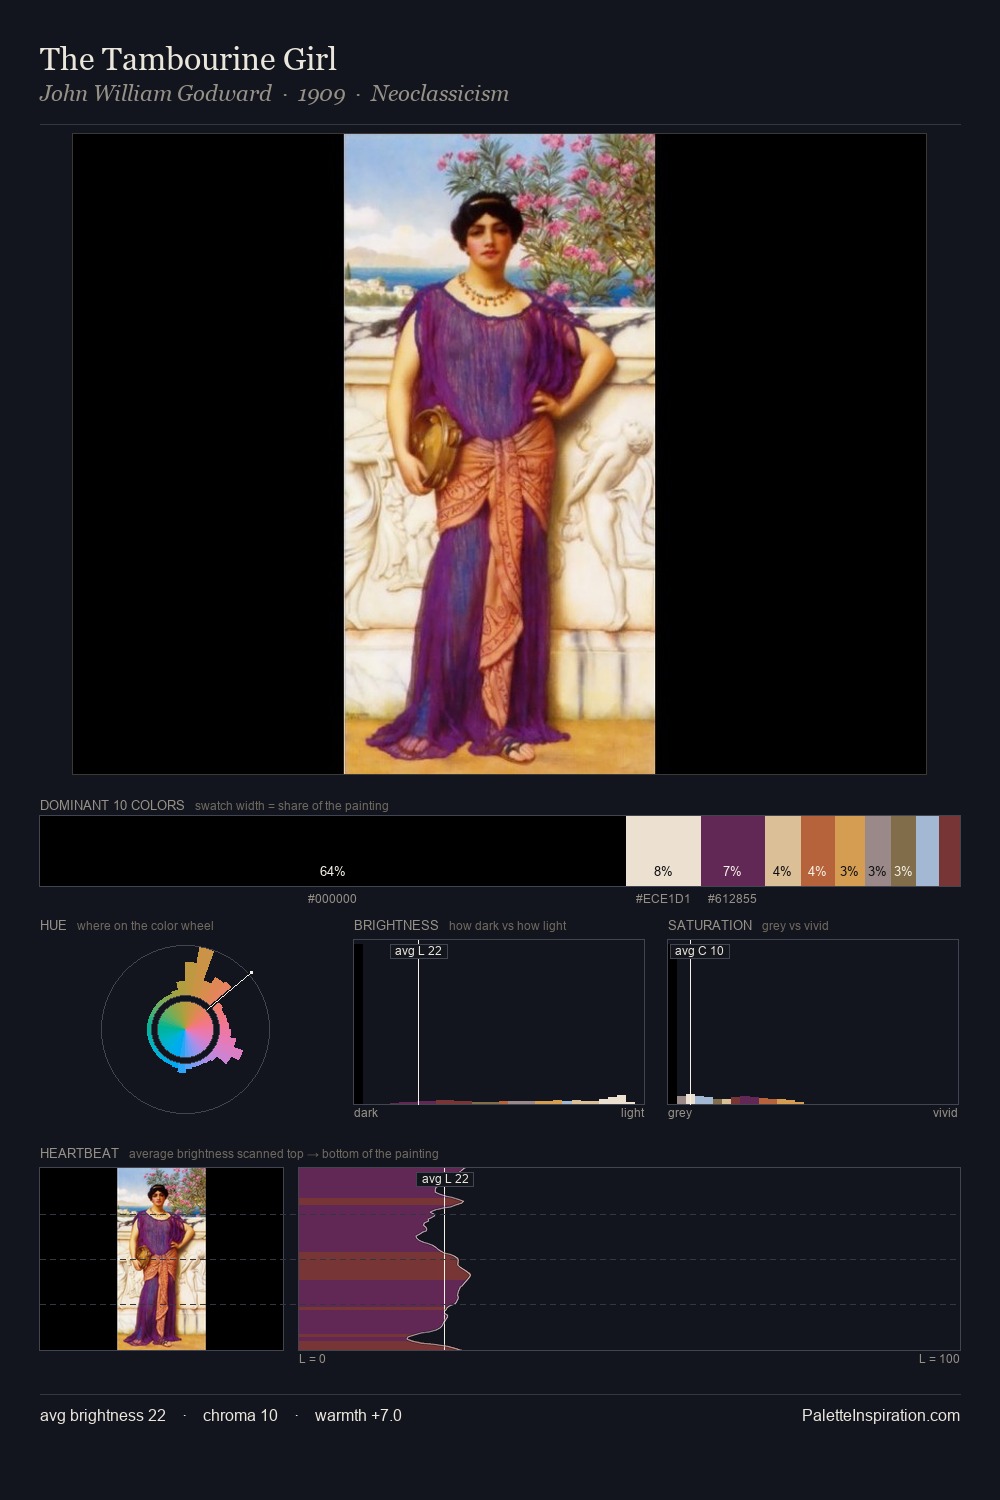
Task: Click the title The Tambourine Girl
Action: [x=188, y=59]
